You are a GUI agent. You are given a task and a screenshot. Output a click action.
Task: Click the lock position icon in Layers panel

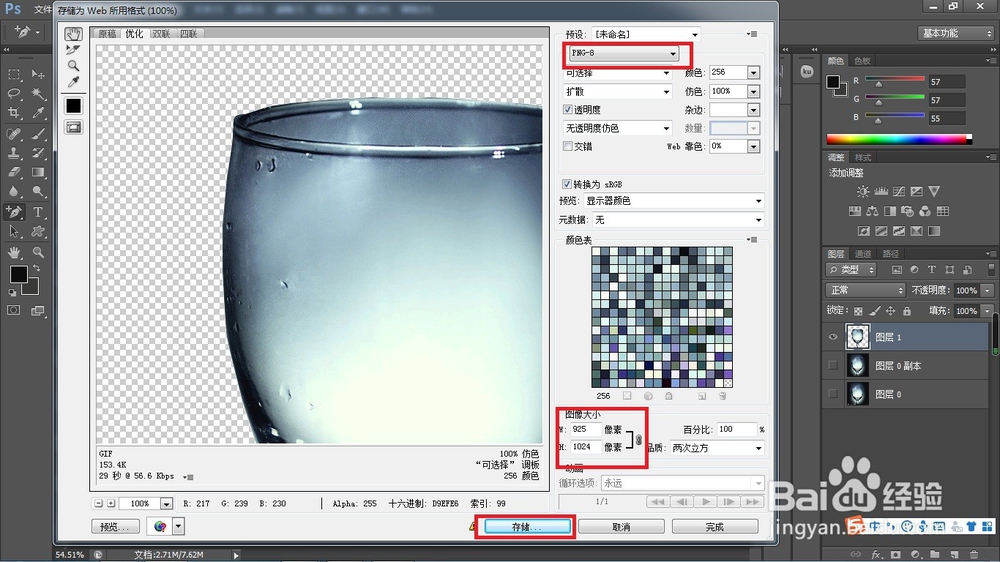click(x=890, y=311)
